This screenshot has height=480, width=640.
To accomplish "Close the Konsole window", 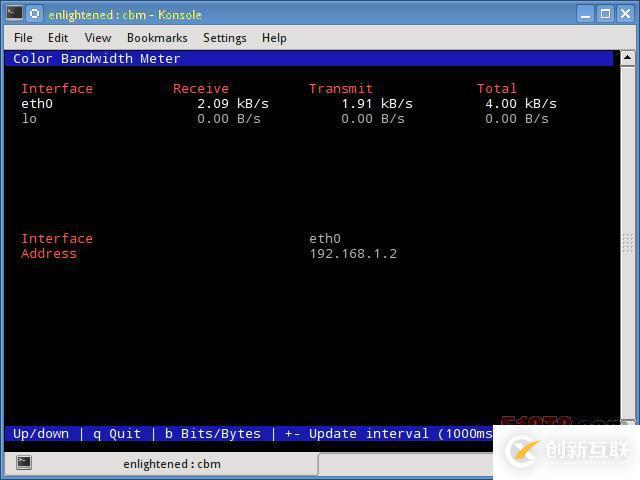I will pyautogui.click(x=625, y=14).
